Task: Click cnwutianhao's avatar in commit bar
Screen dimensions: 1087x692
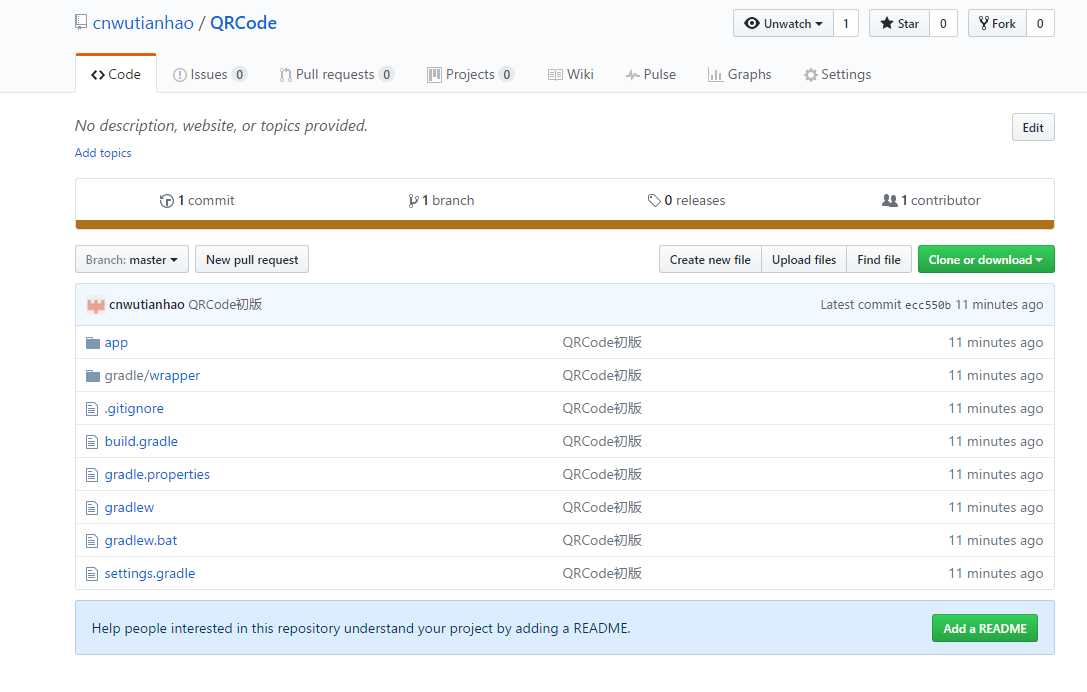Action: (96, 305)
